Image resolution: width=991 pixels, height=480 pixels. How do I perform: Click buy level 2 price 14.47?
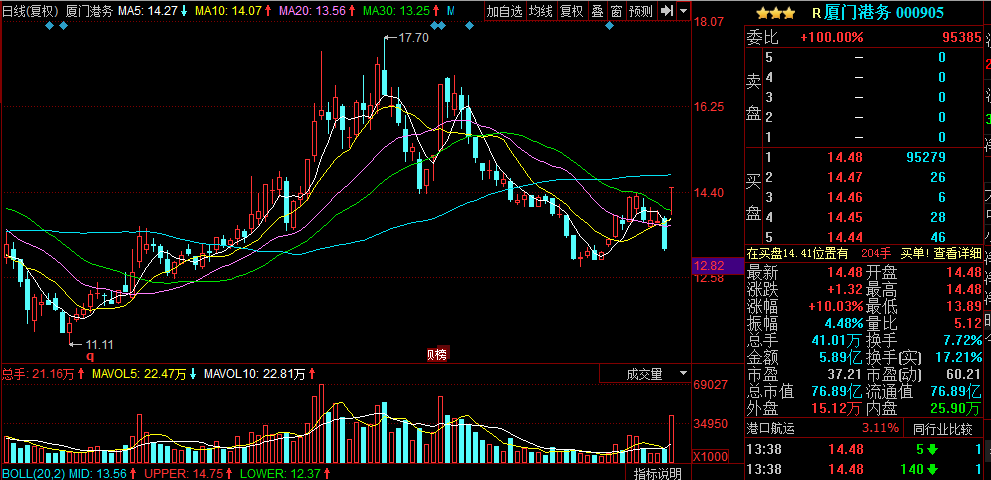pyautogui.click(x=845, y=178)
